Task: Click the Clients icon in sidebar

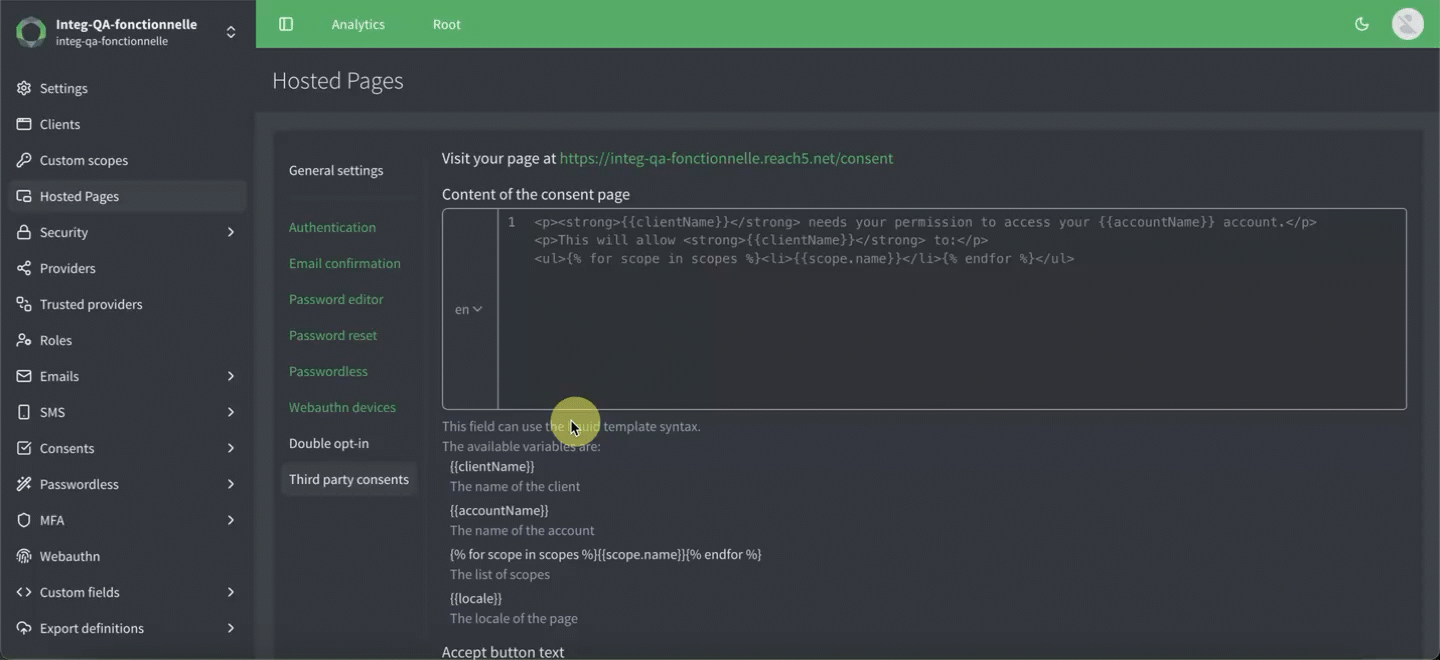Action: 24,124
